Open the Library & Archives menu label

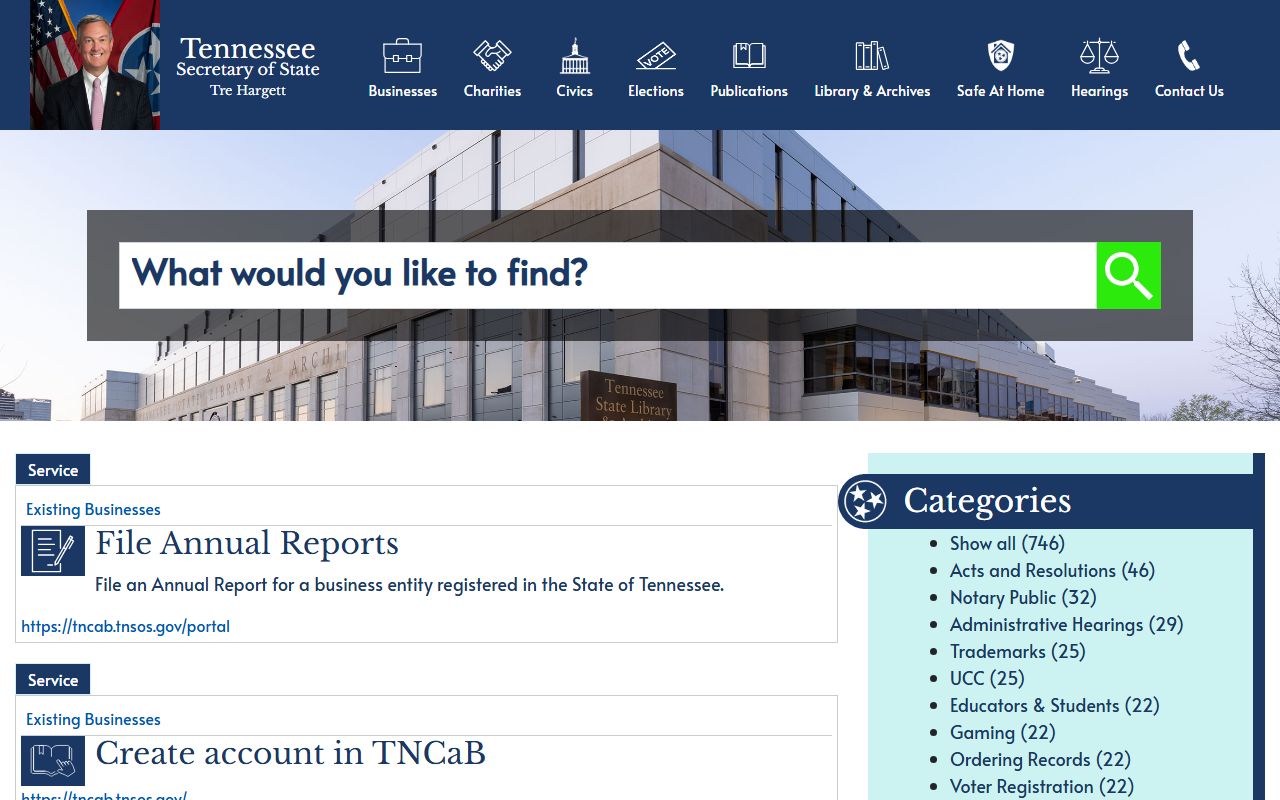click(x=872, y=91)
